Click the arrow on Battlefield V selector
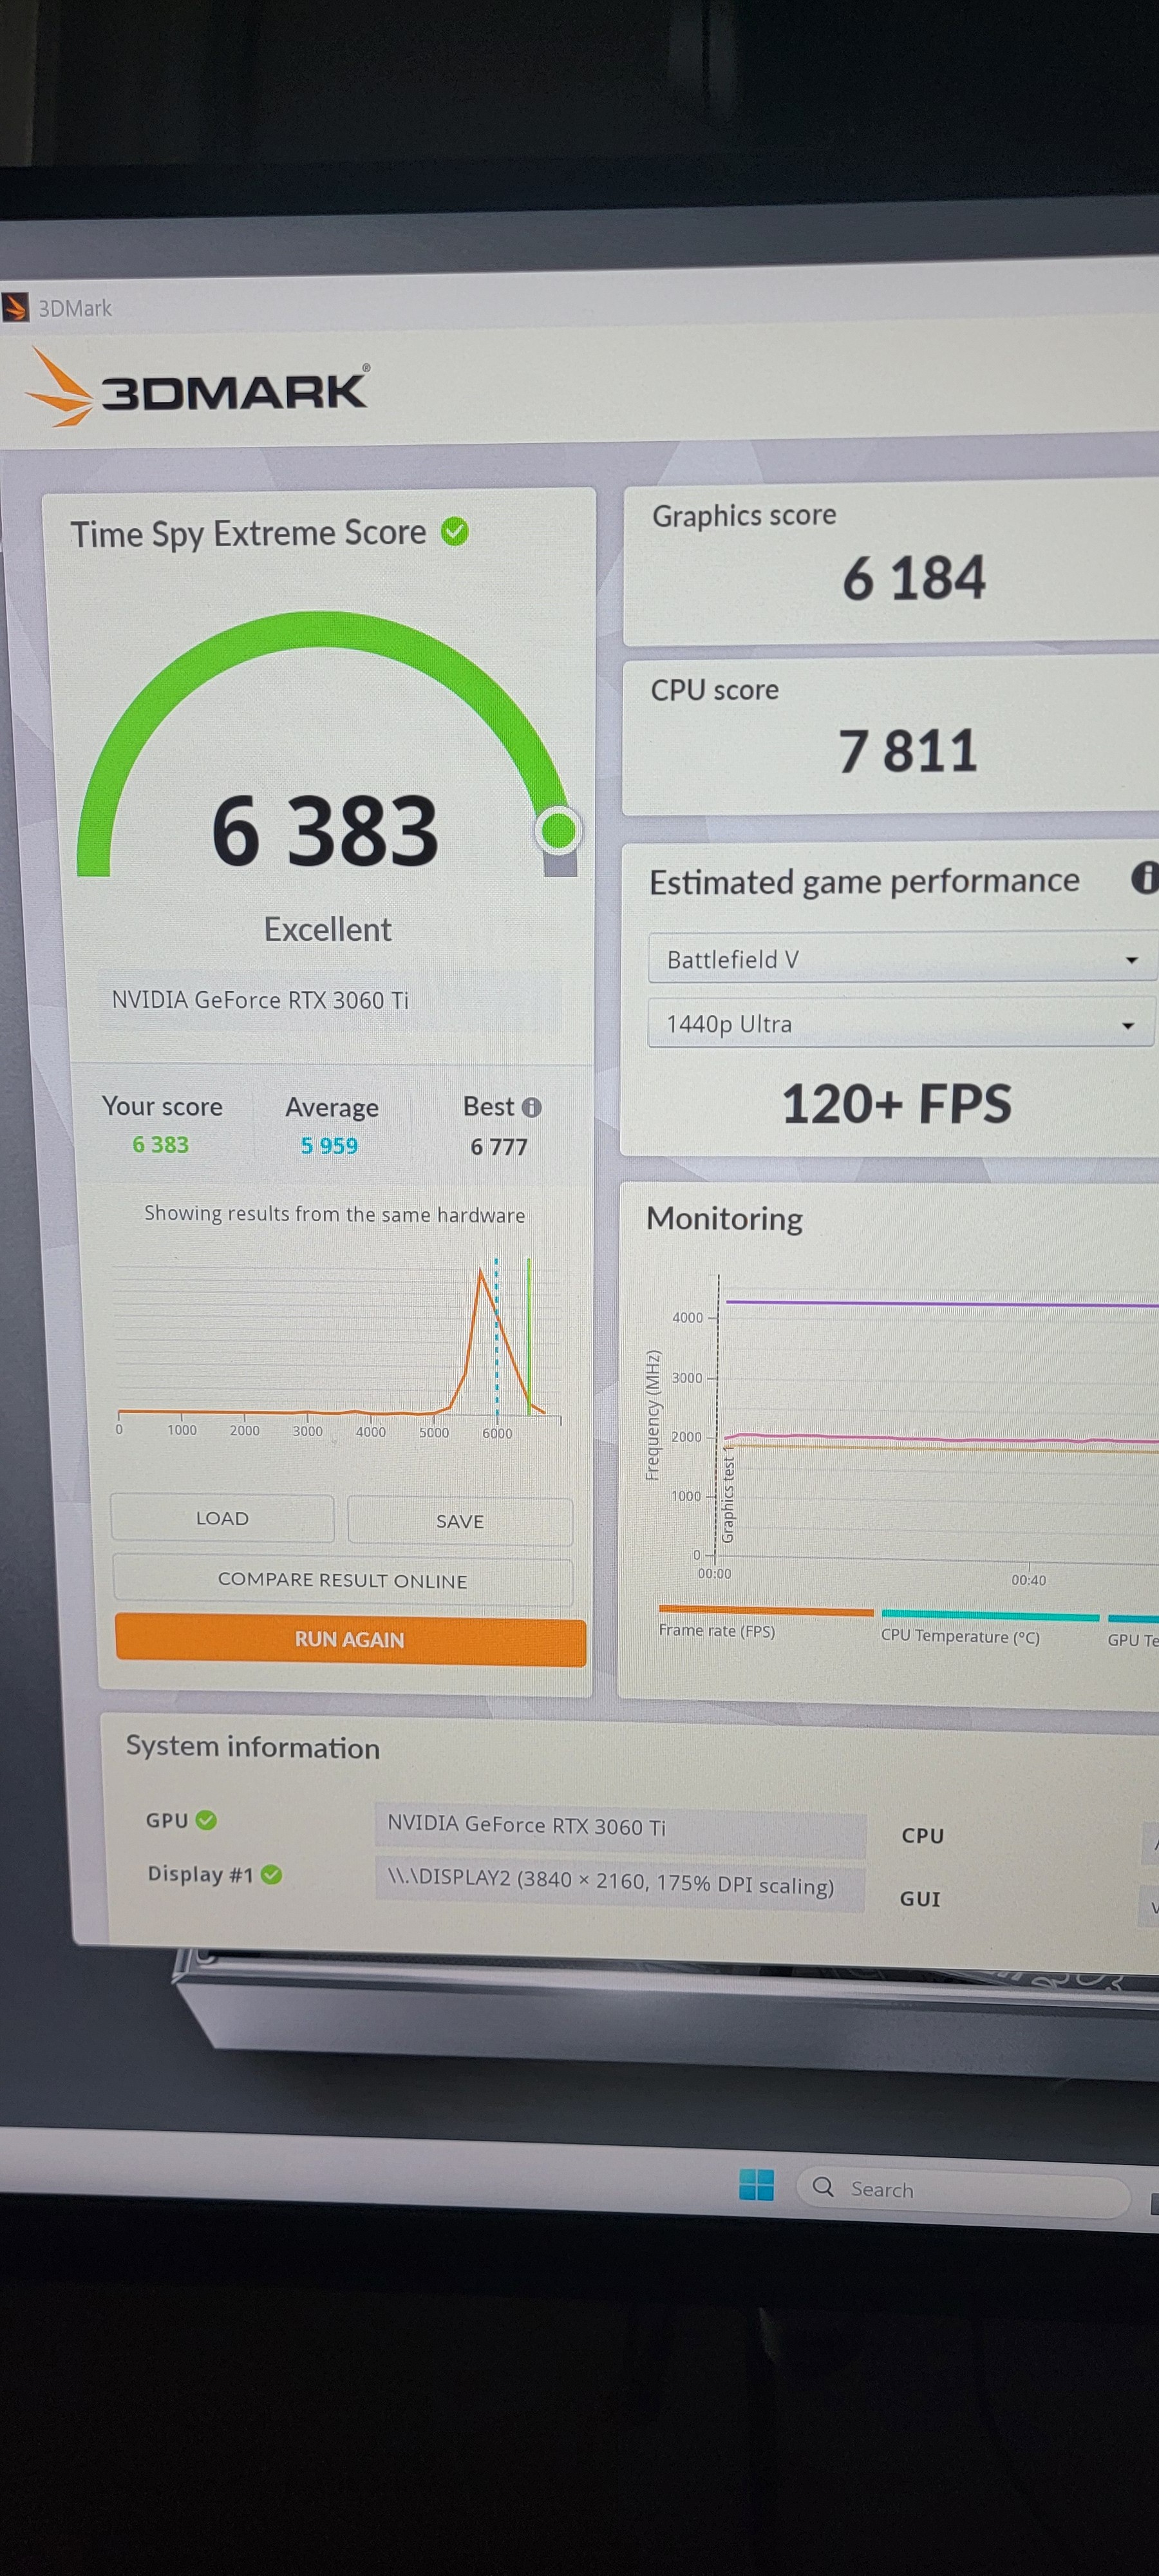1159x2576 pixels. click(1131, 960)
